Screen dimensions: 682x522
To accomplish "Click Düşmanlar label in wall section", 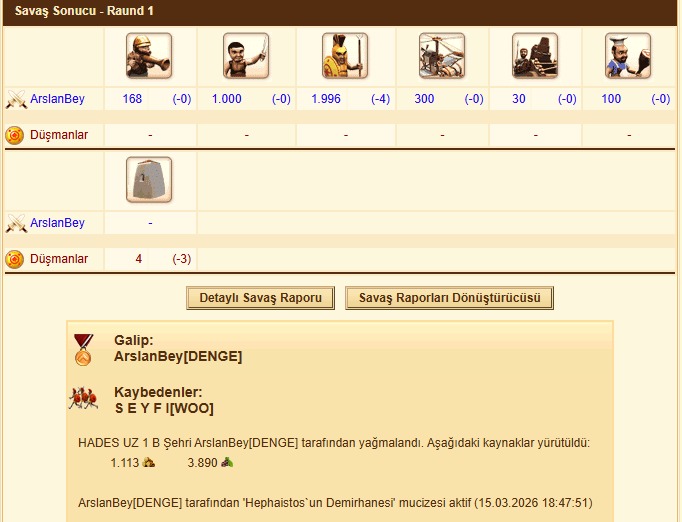I will click(59, 259).
